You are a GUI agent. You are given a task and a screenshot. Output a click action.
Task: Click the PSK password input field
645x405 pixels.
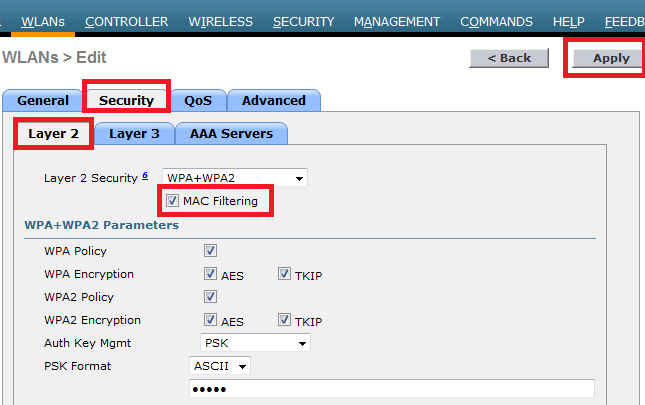point(391,389)
